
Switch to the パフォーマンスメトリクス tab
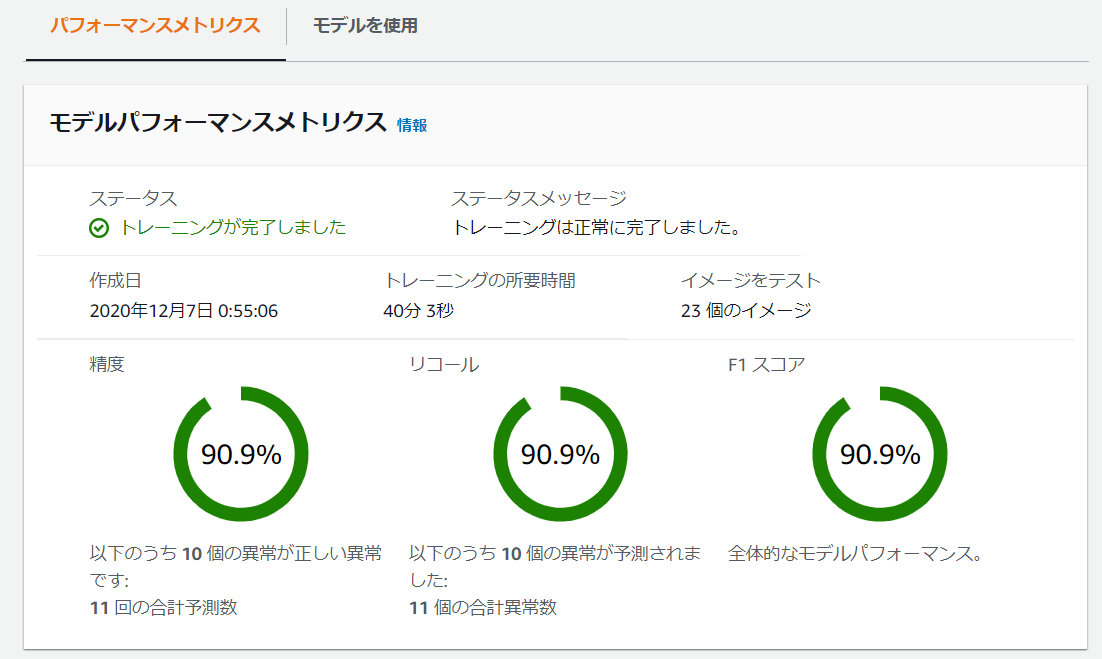coord(155,26)
